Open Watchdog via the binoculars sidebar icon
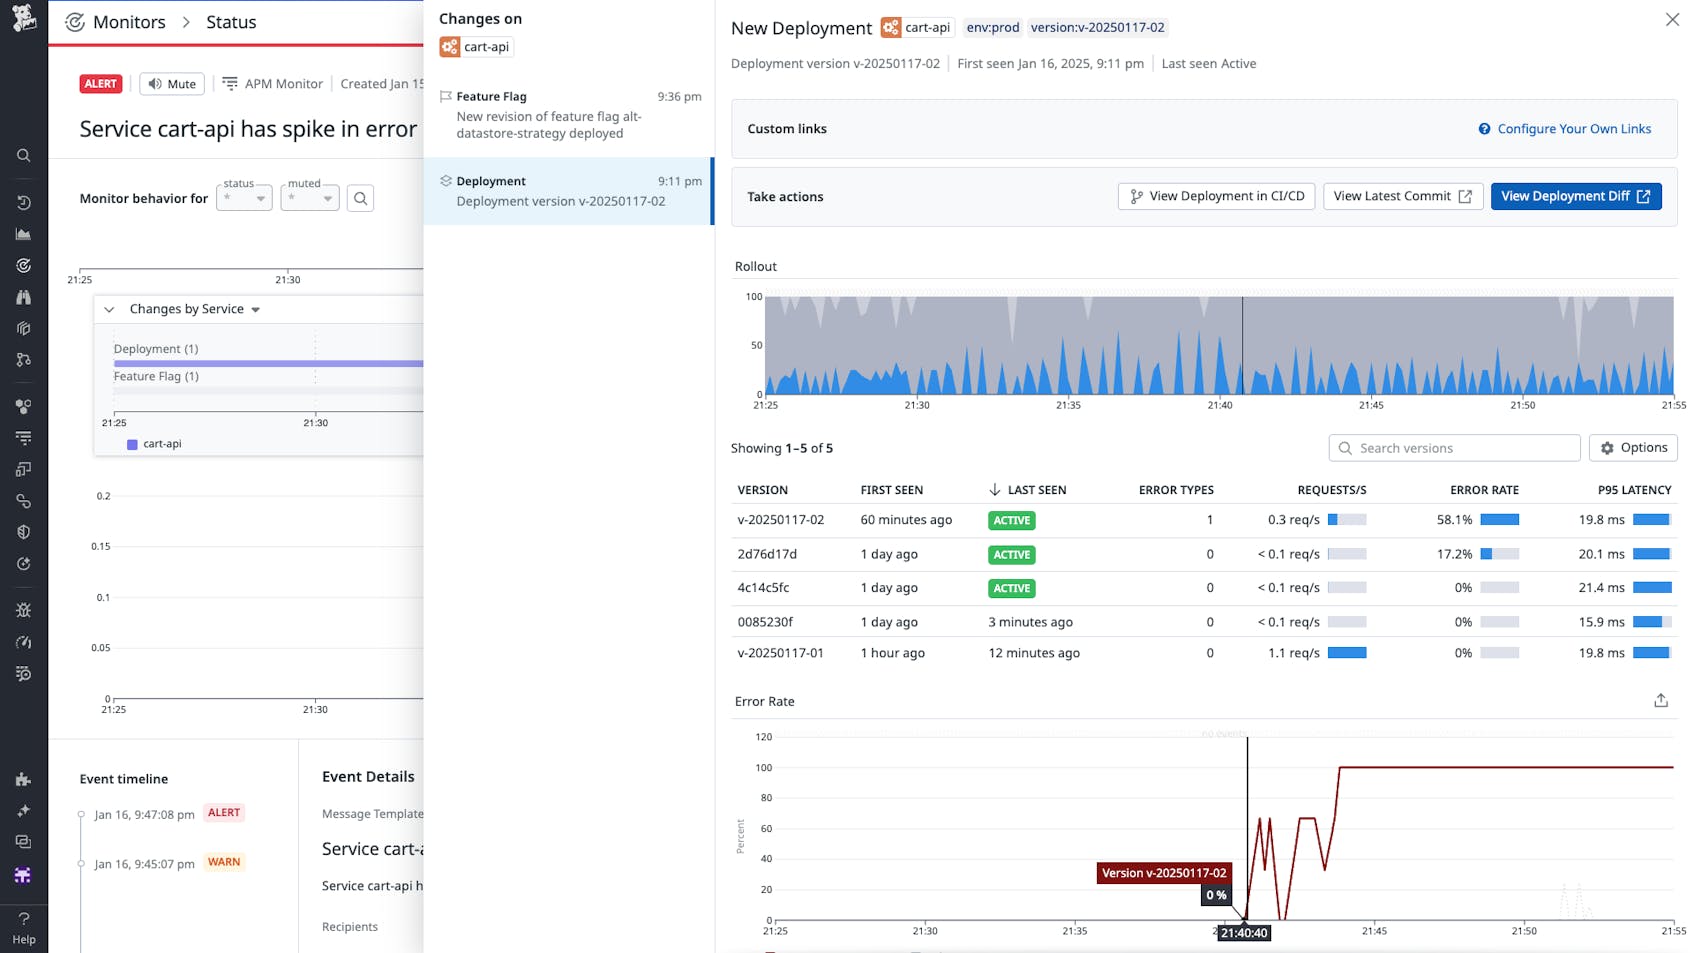Viewport: 1694px width, 953px height. click(x=24, y=297)
